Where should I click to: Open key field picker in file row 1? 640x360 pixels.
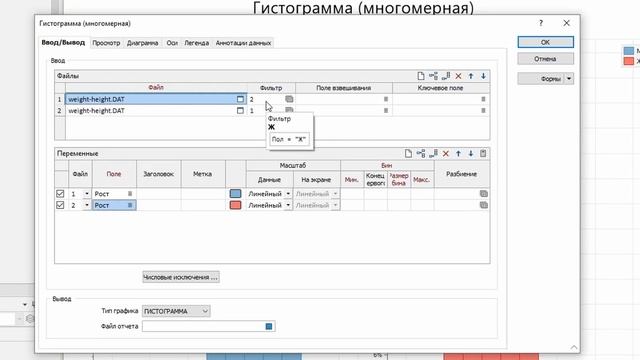coord(483,99)
